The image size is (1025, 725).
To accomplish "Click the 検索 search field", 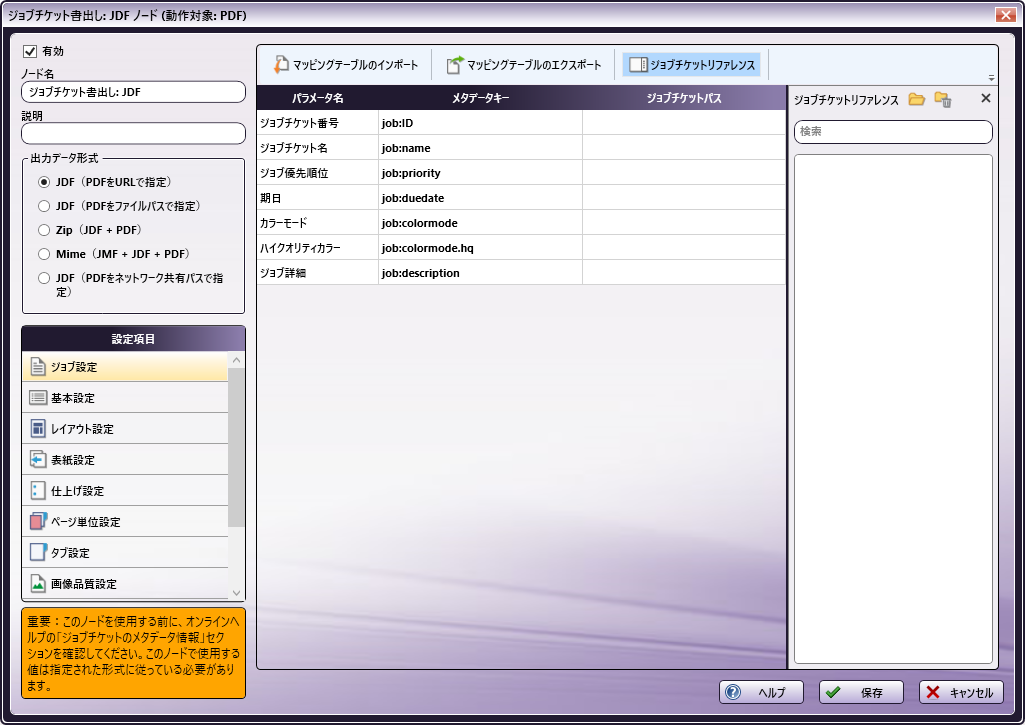I will coord(893,131).
